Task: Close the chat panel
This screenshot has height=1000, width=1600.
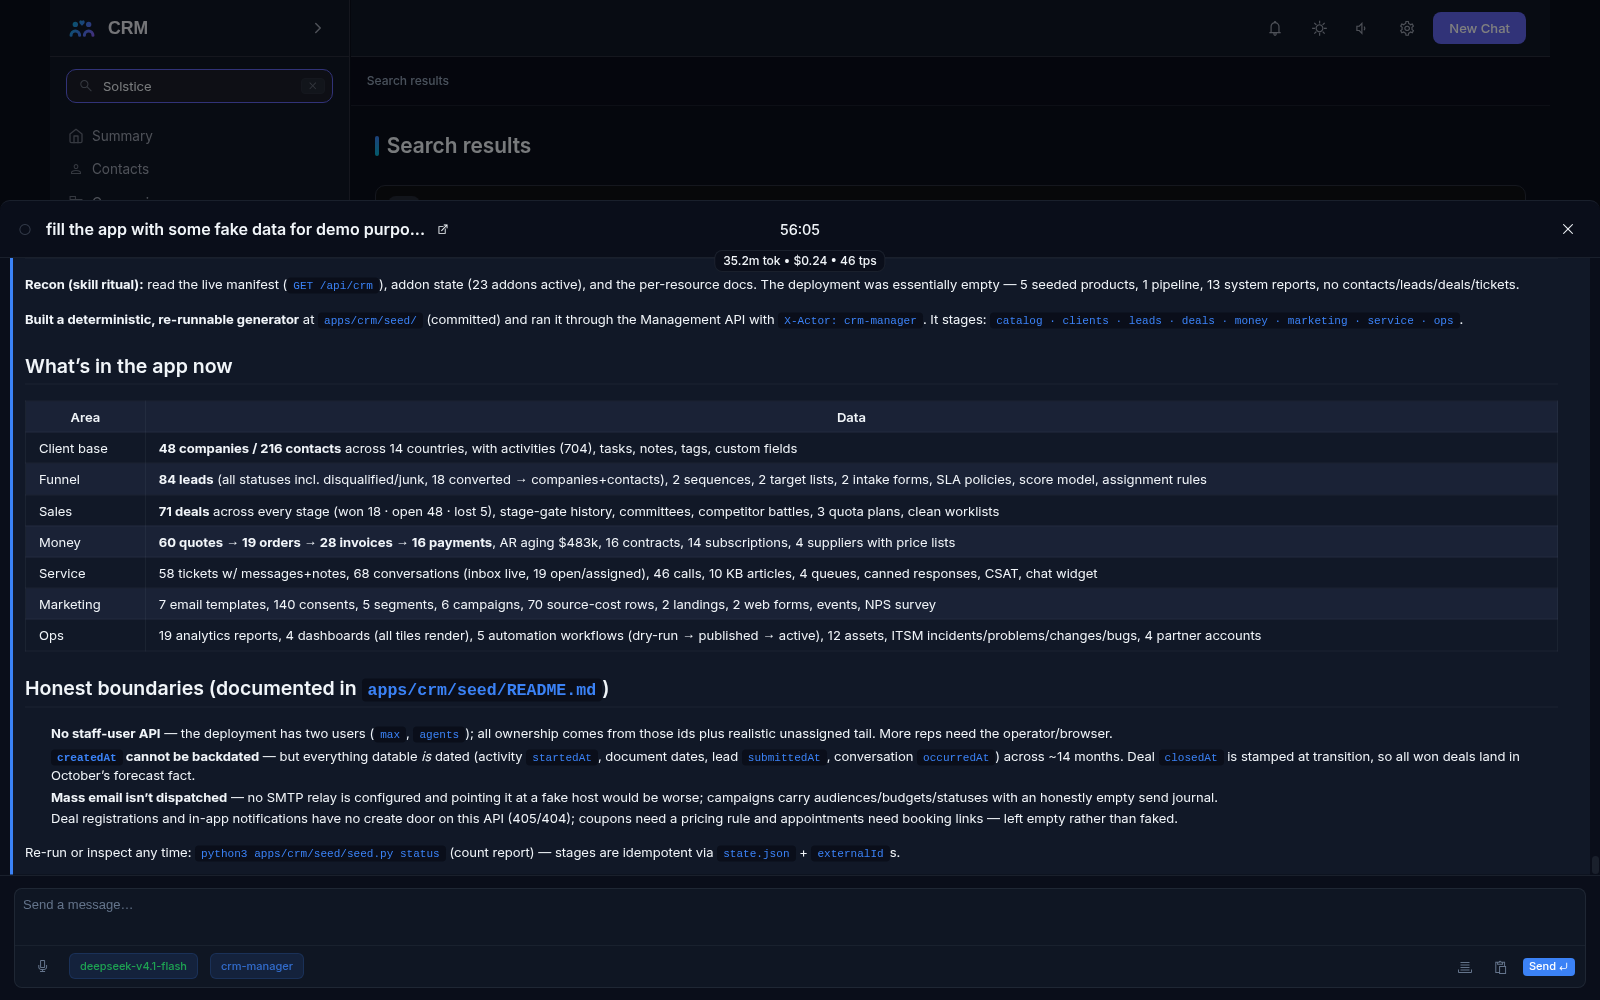Action: pyautogui.click(x=1568, y=229)
